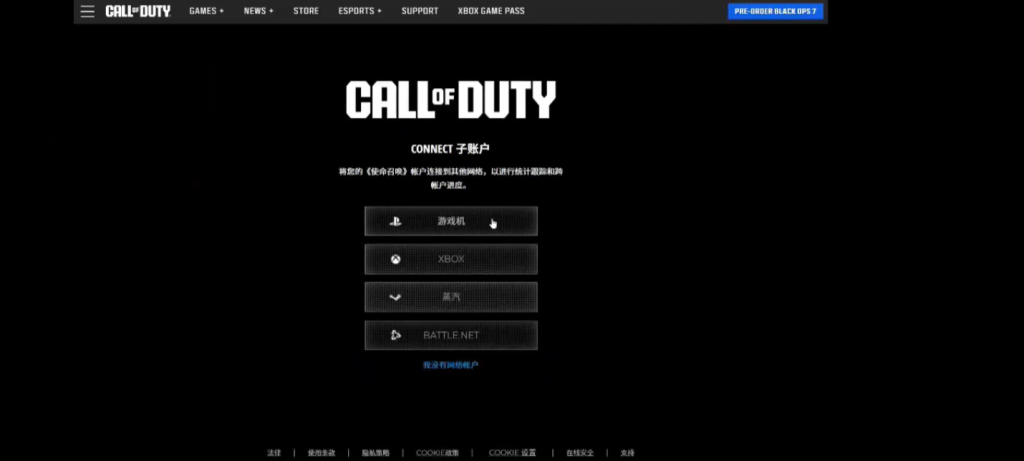Viewport: 1024px width, 461px height.
Task: Open the XBOX GAME PASS menu item
Action: point(490,11)
